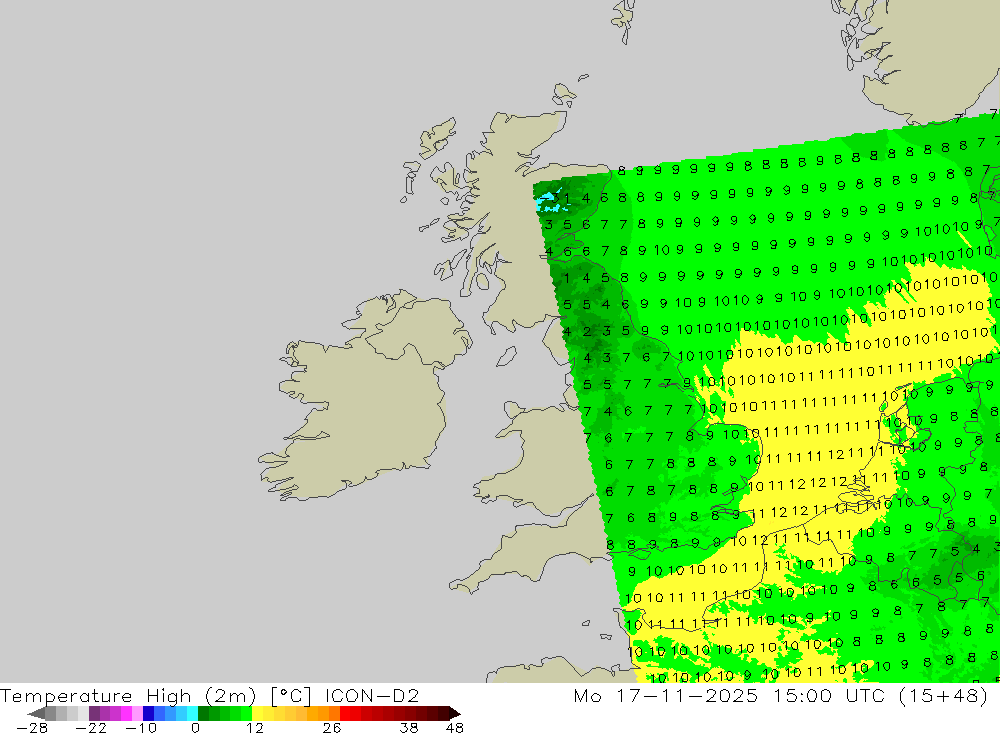Click the '(15+48)' forecast offset text
Screen dimensions: 1000x733
(943, 695)
